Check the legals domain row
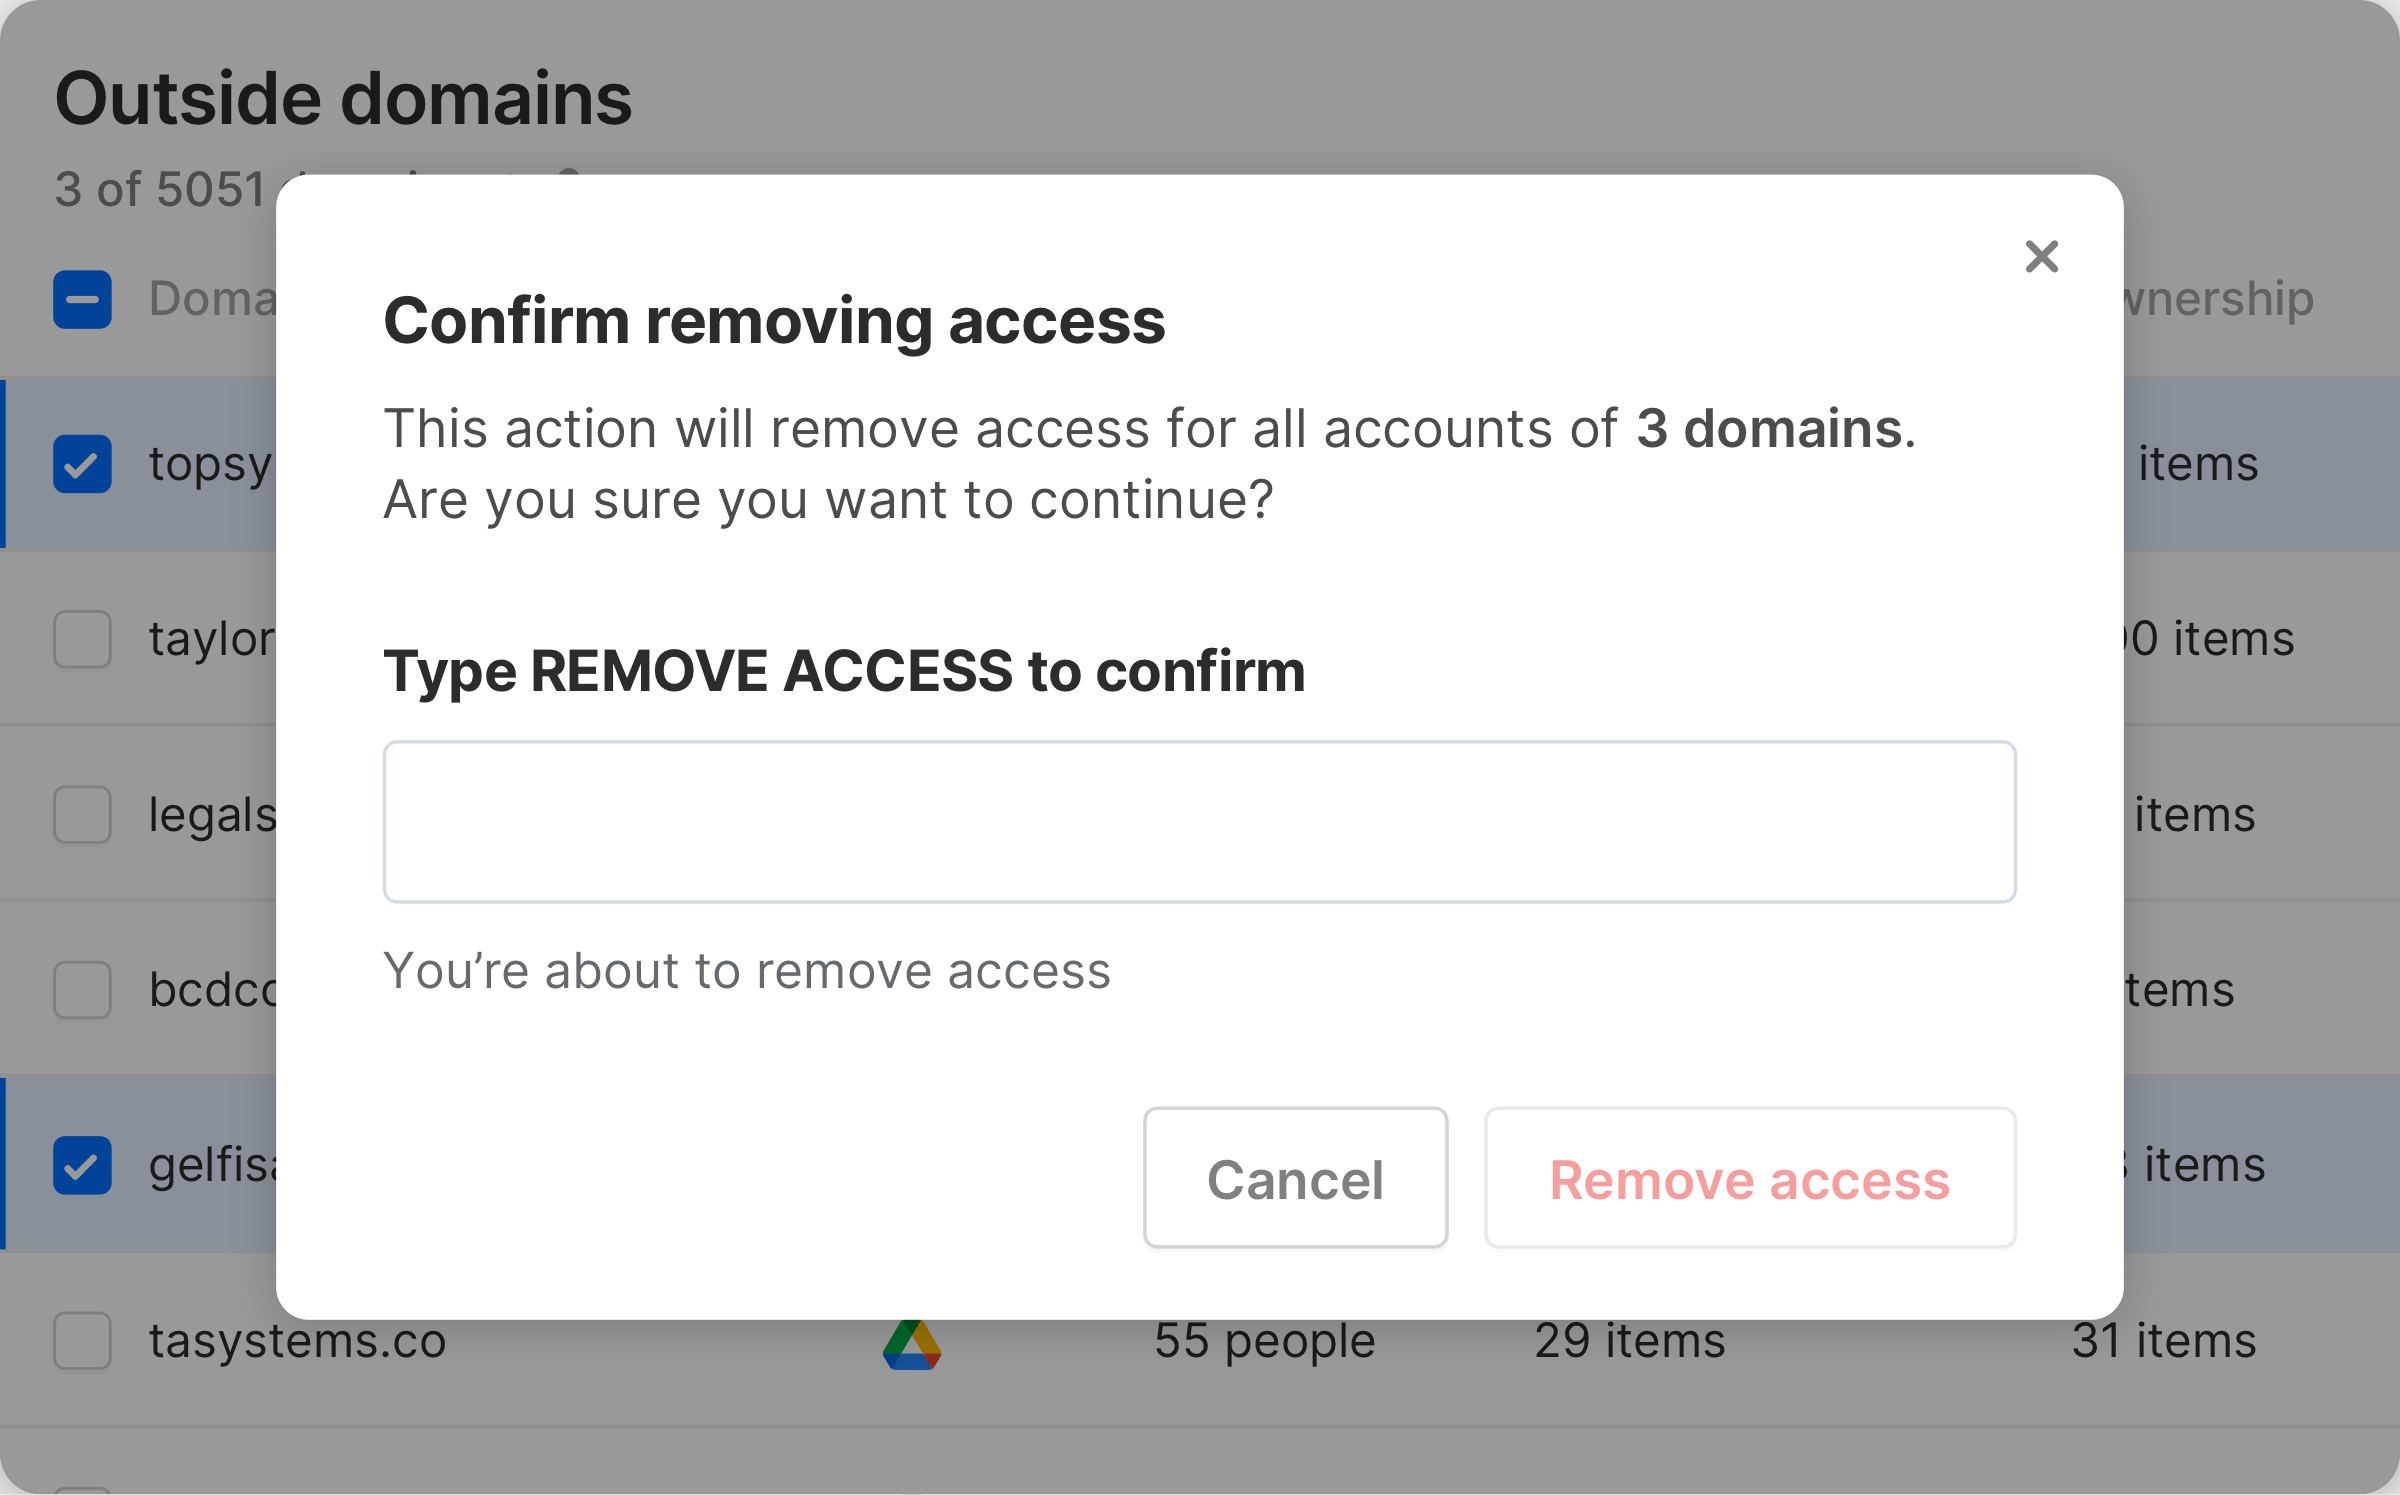Screen dimensions: 2400x1495 click(x=81, y=814)
